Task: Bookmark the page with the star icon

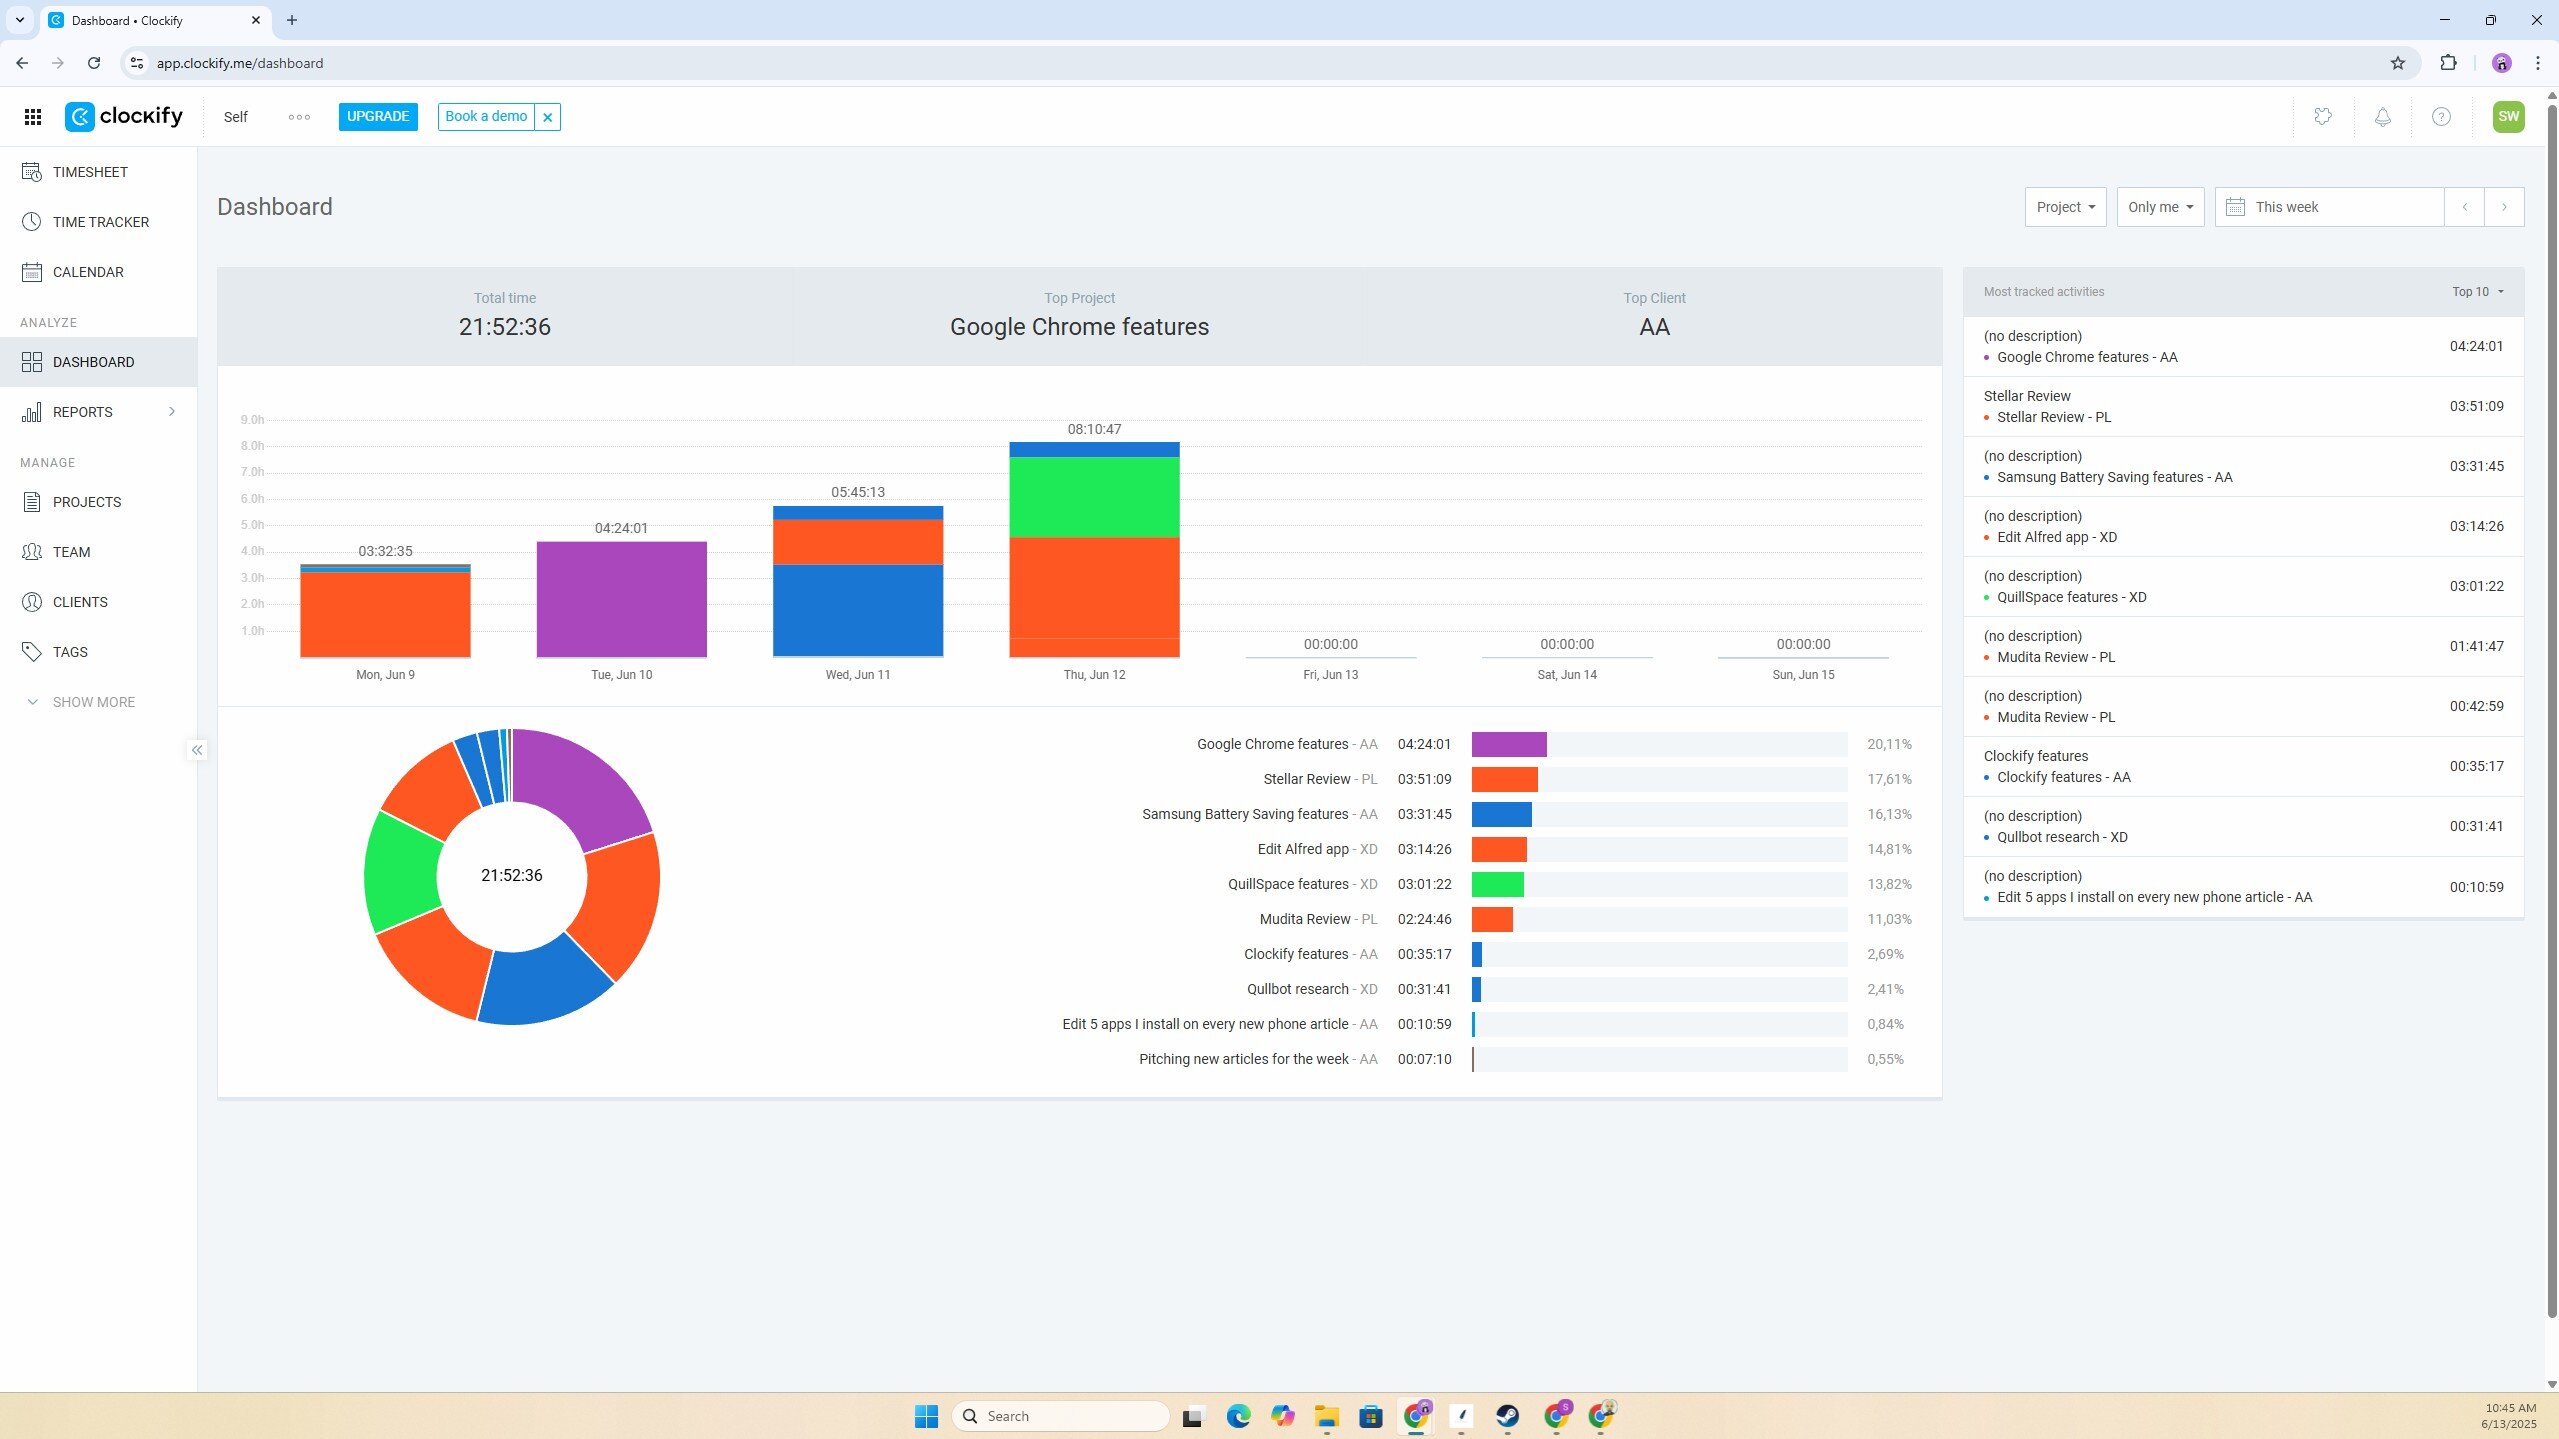Action: coord(2397,63)
